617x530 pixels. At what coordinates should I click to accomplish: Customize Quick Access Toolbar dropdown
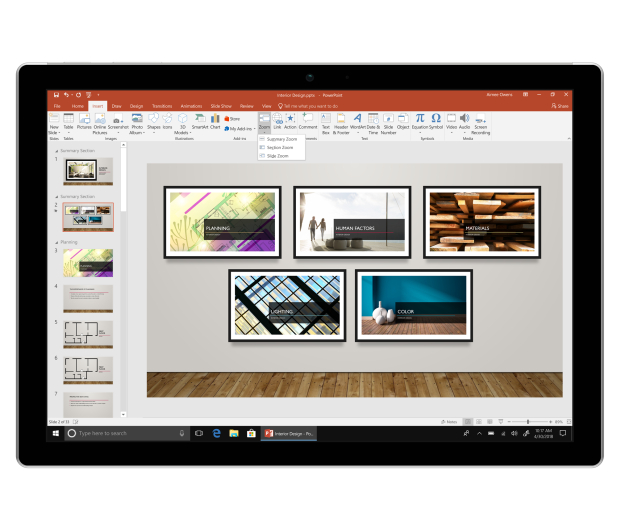pyautogui.click(x=98, y=95)
